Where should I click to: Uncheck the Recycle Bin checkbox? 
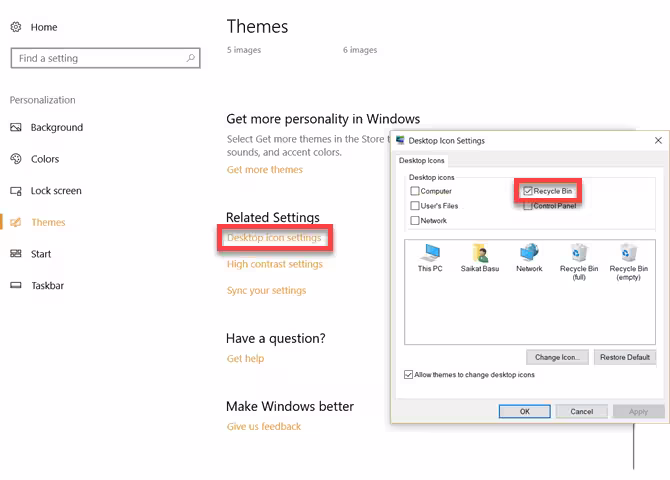click(528, 191)
